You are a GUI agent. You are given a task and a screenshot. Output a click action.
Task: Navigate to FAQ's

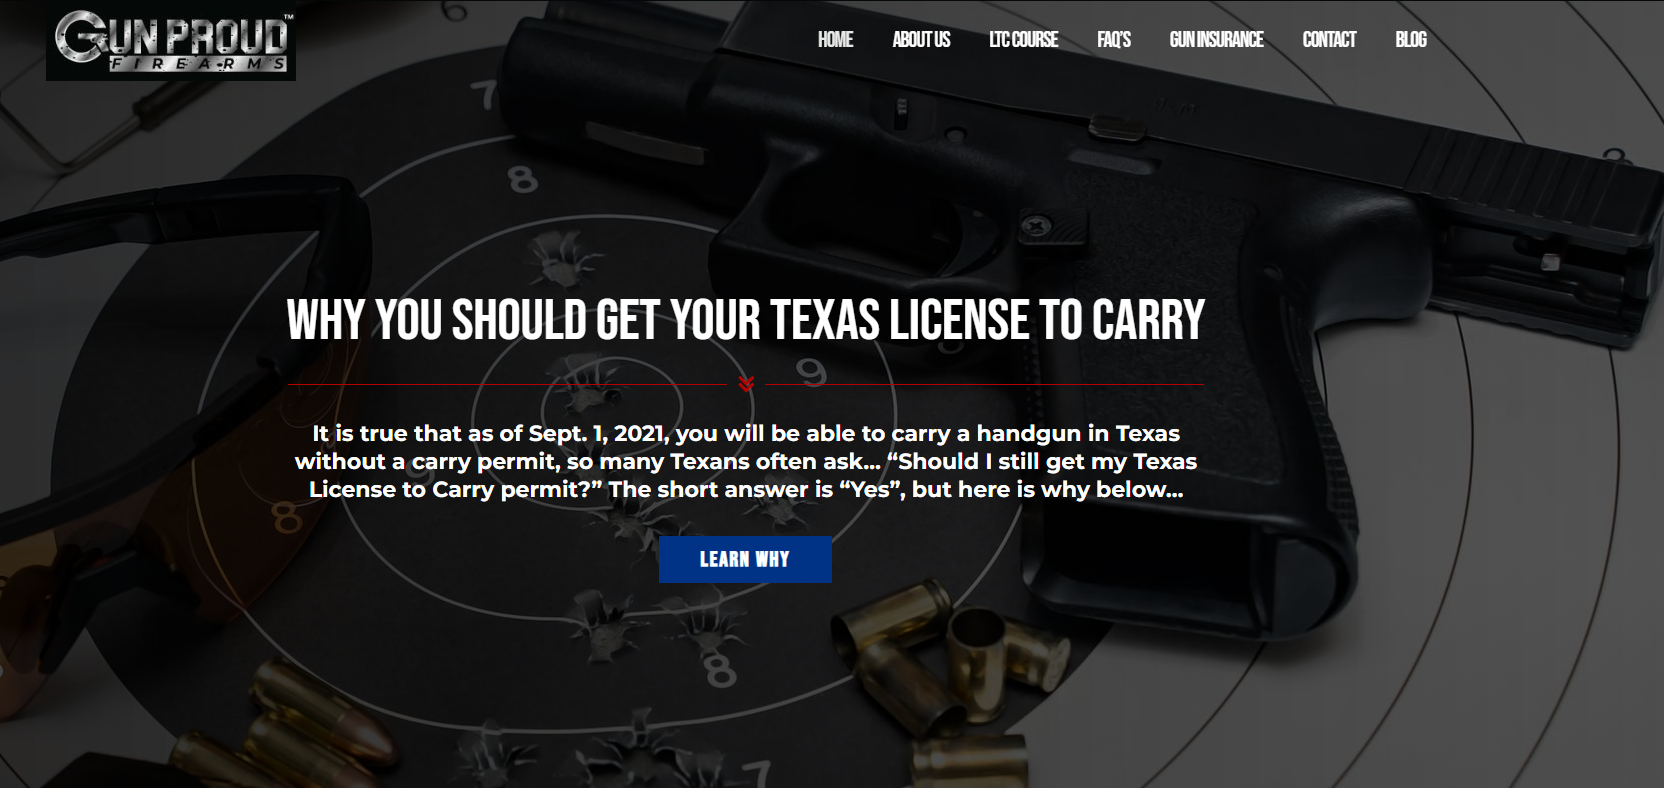tap(1114, 40)
